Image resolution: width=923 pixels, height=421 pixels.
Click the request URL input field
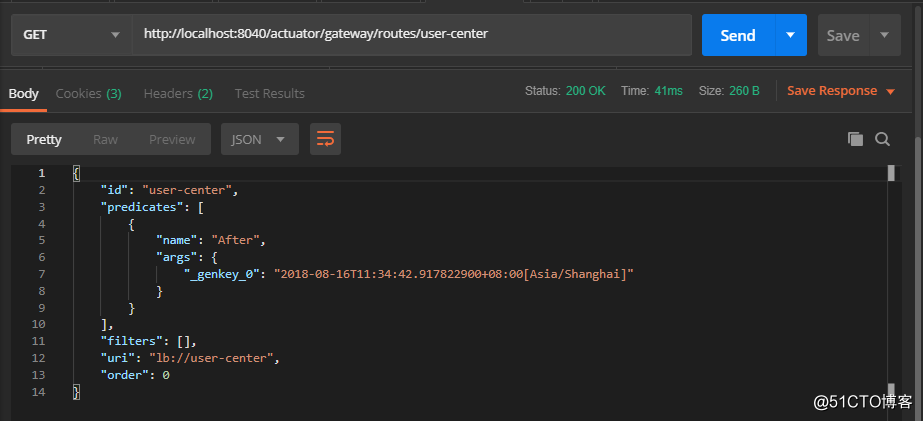(411, 35)
